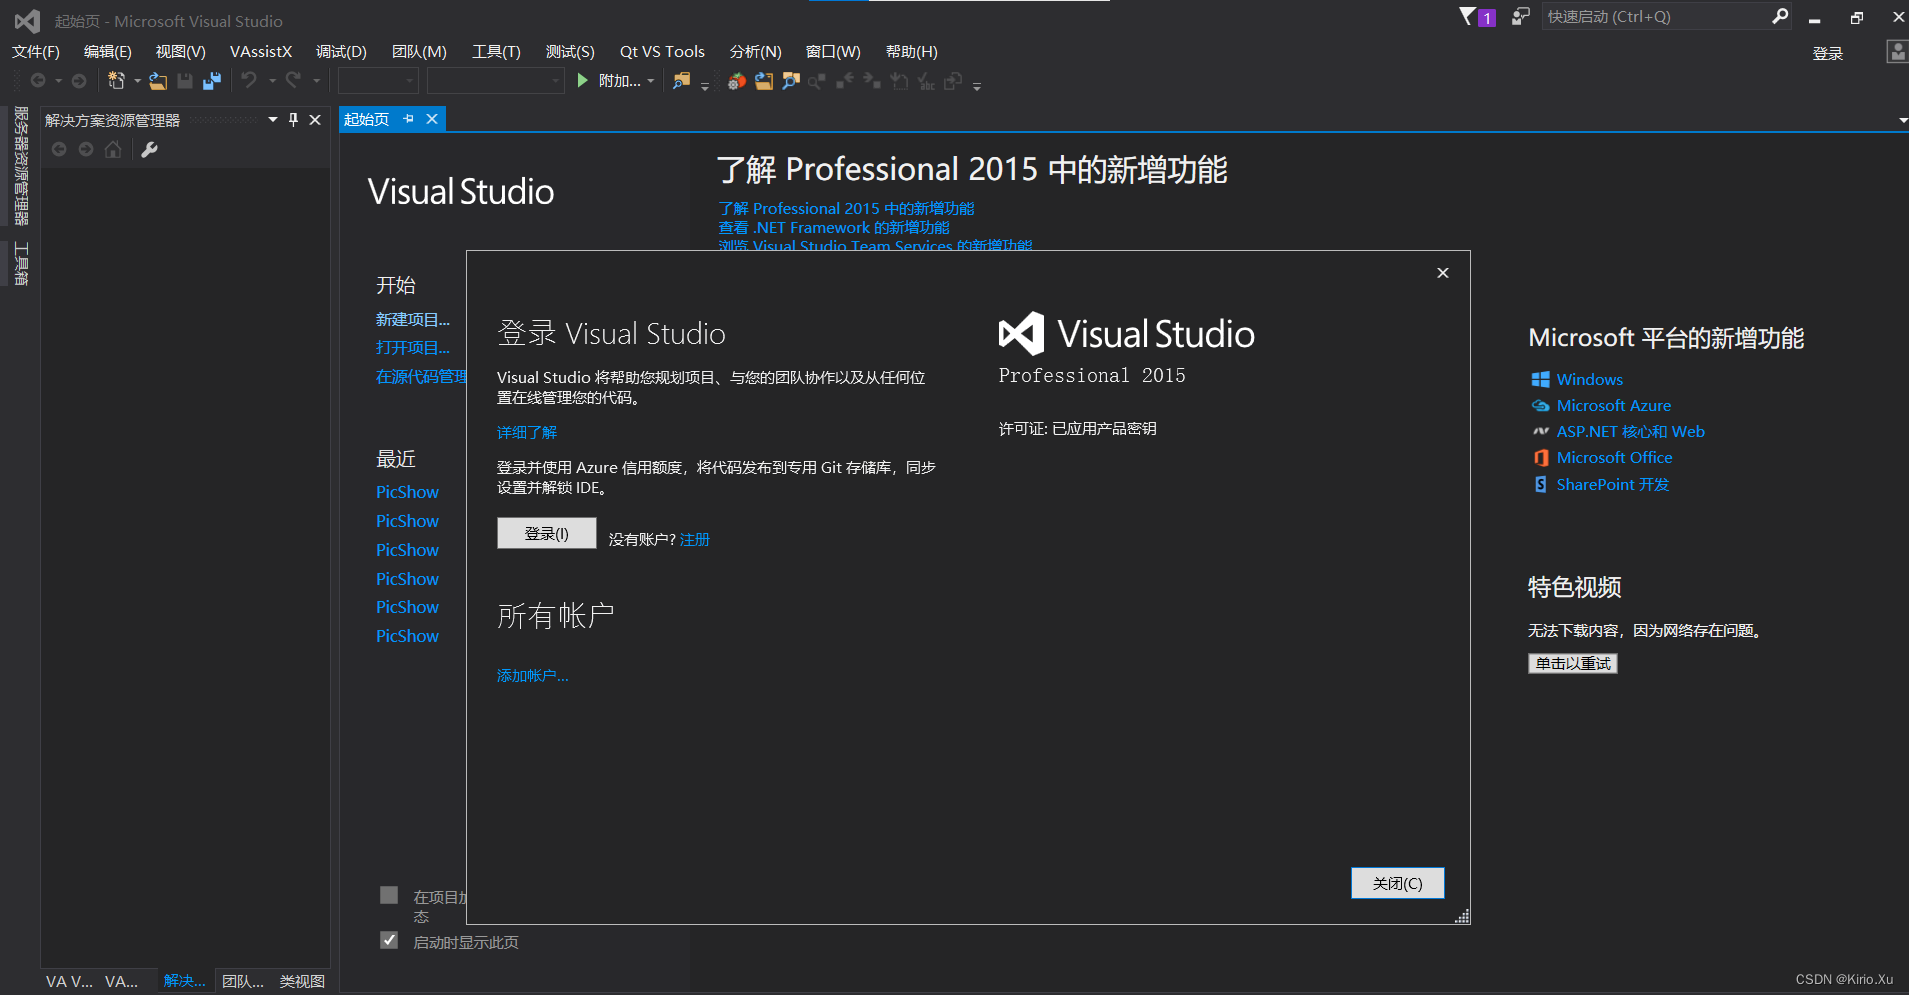Open the Toolbox (工具箱) side tab
The image size is (1909, 995).
(x=20, y=264)
